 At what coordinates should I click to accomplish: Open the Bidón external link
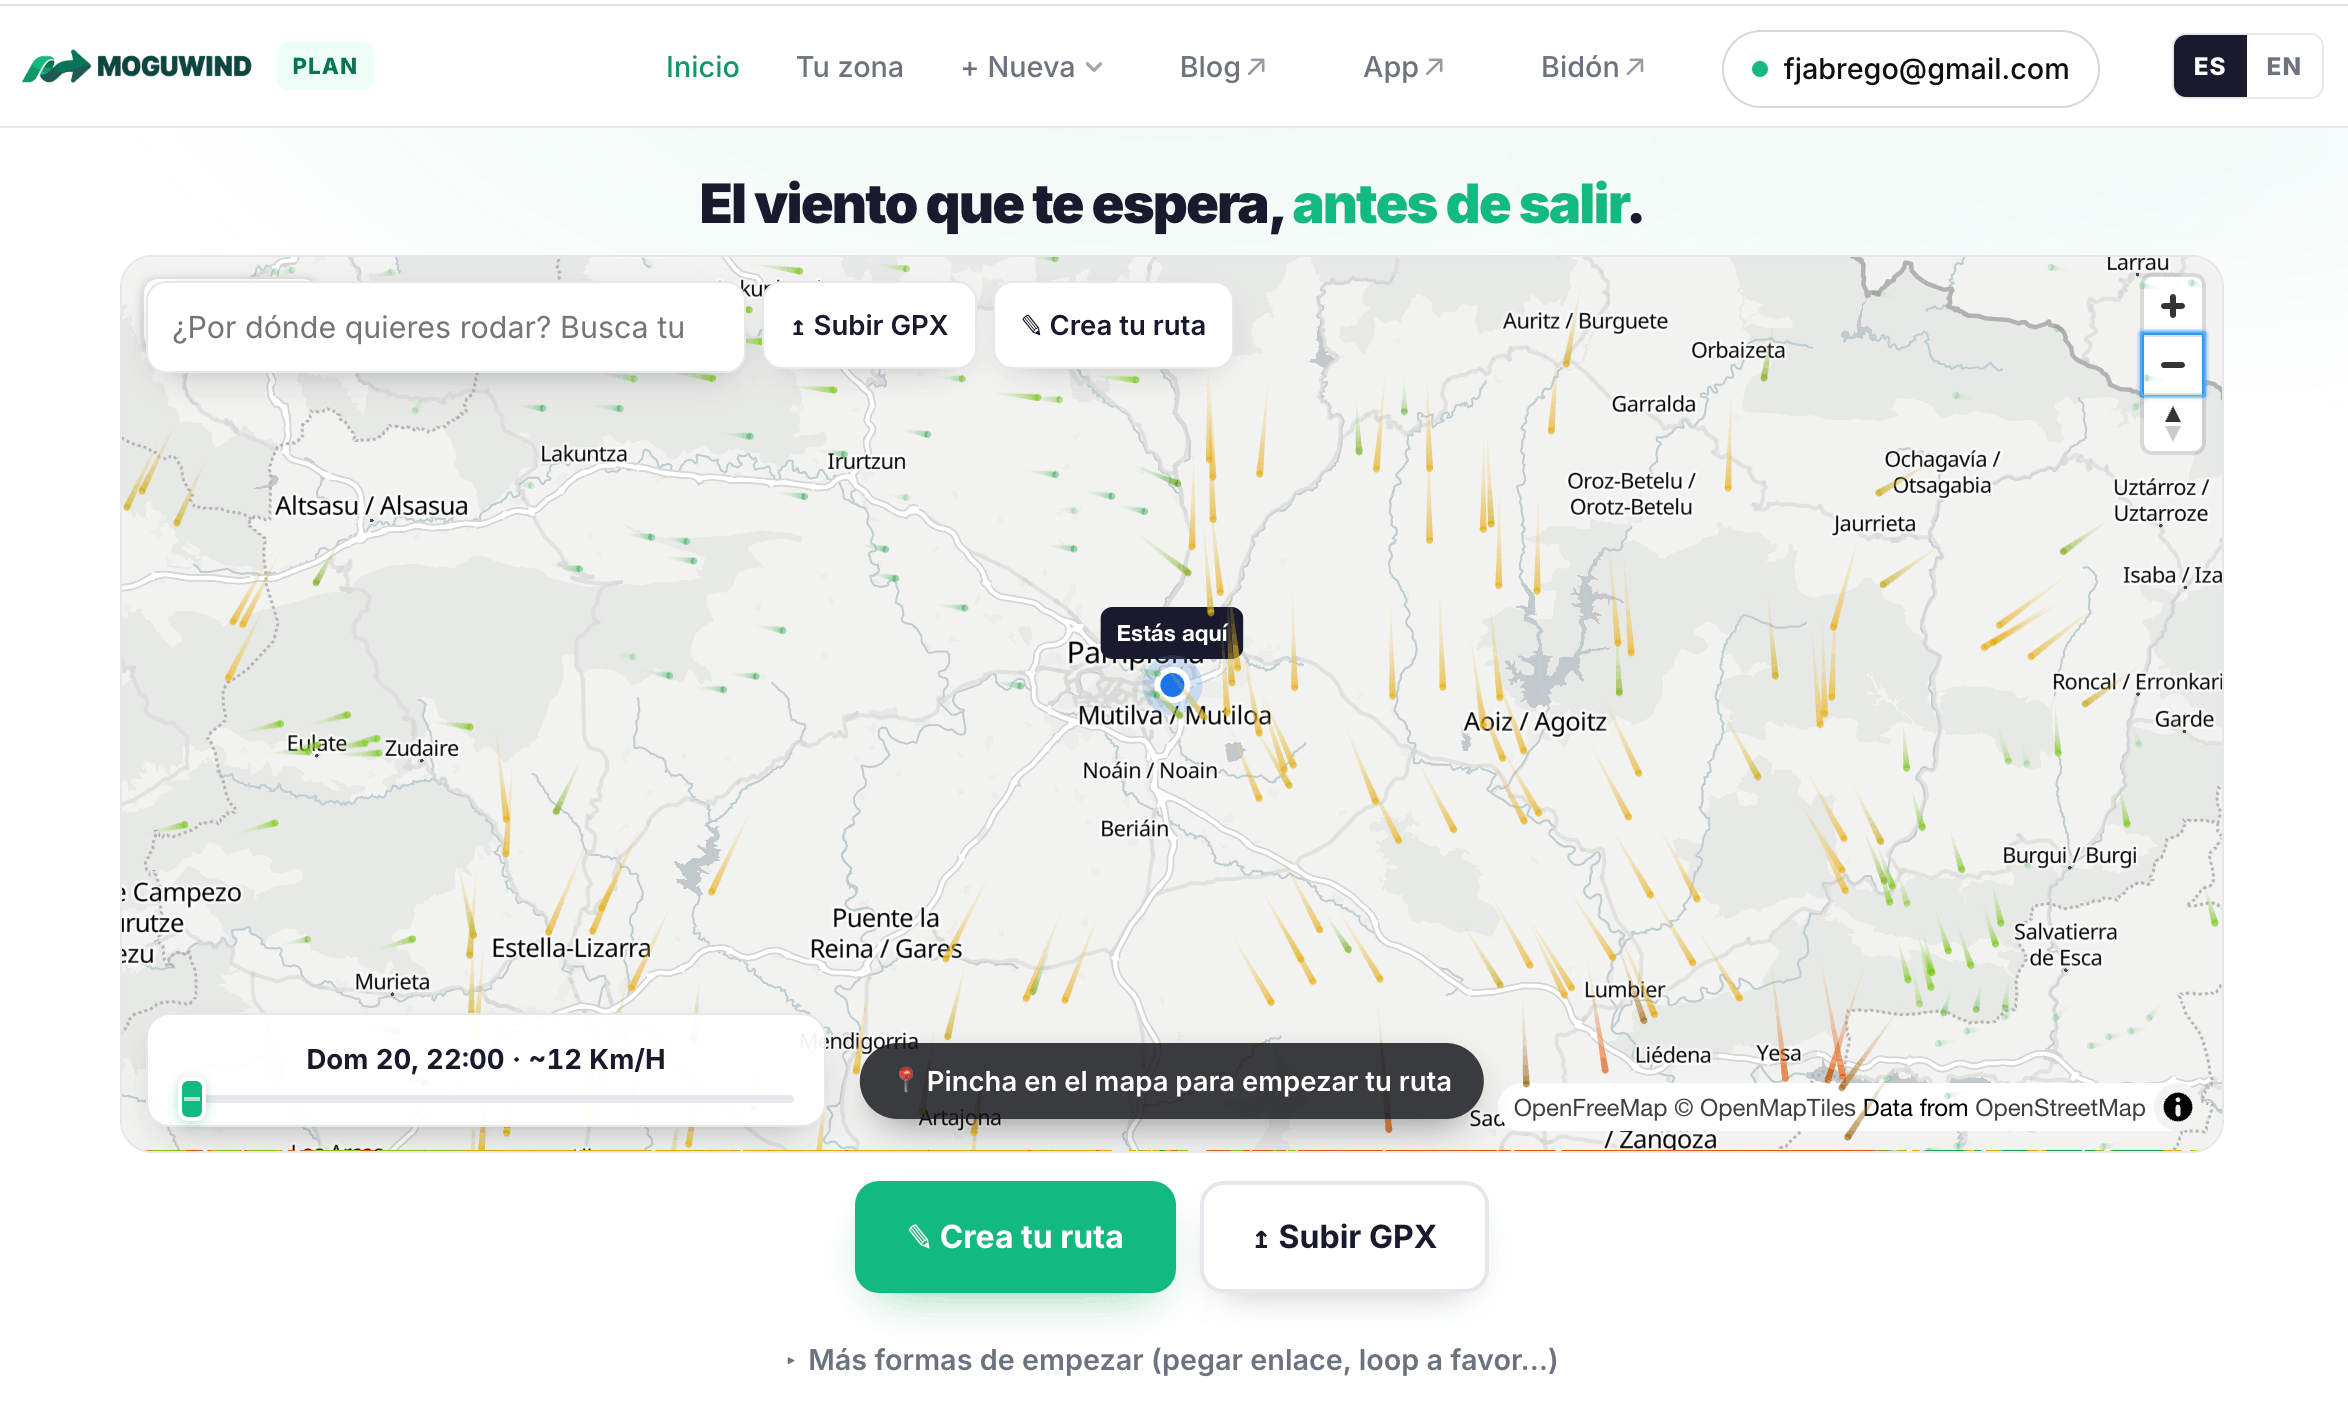(1592, 67)
